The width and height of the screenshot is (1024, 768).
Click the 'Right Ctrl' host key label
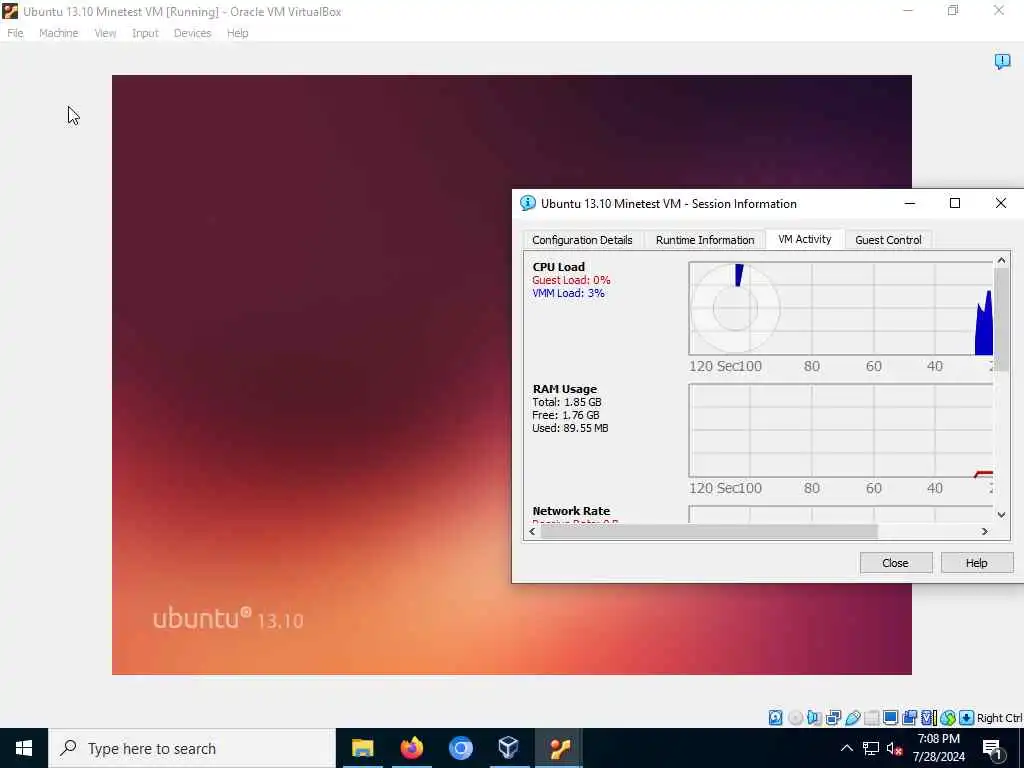(999, 718)
